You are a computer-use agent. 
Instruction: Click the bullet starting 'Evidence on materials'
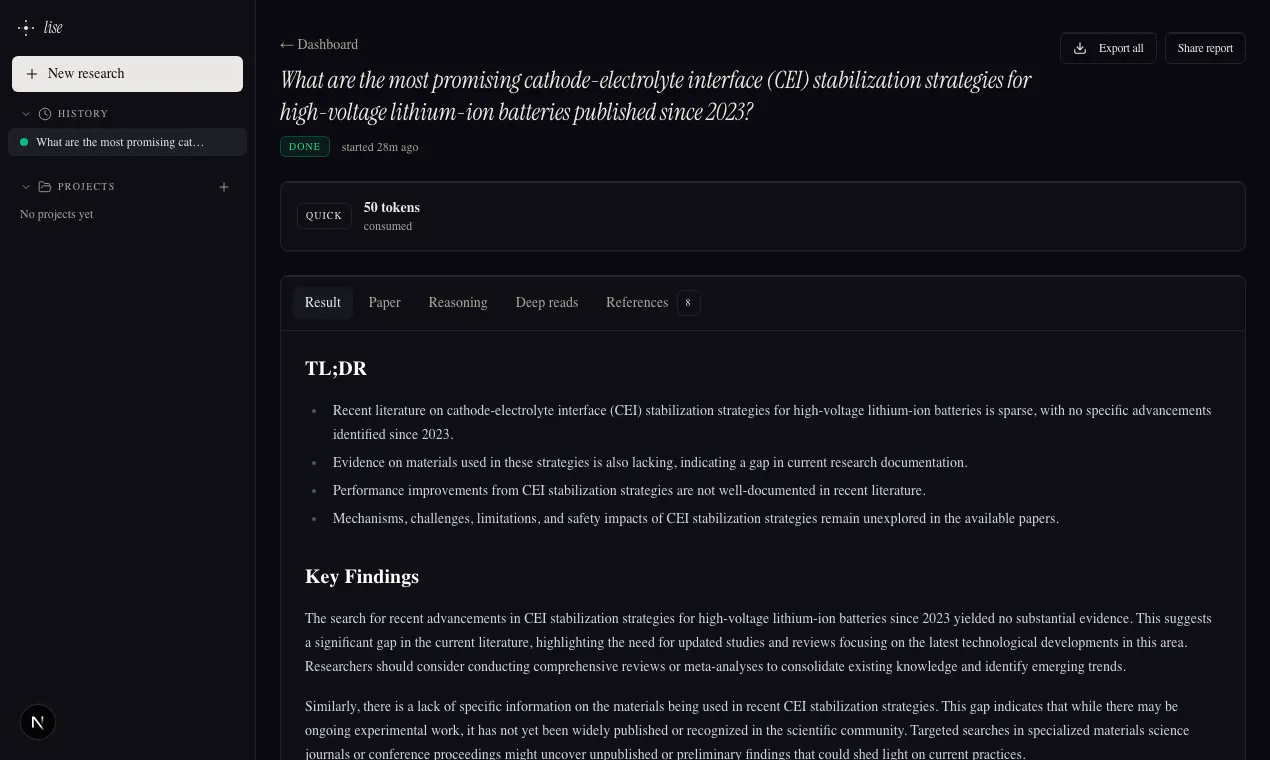(x=650, y=463)
